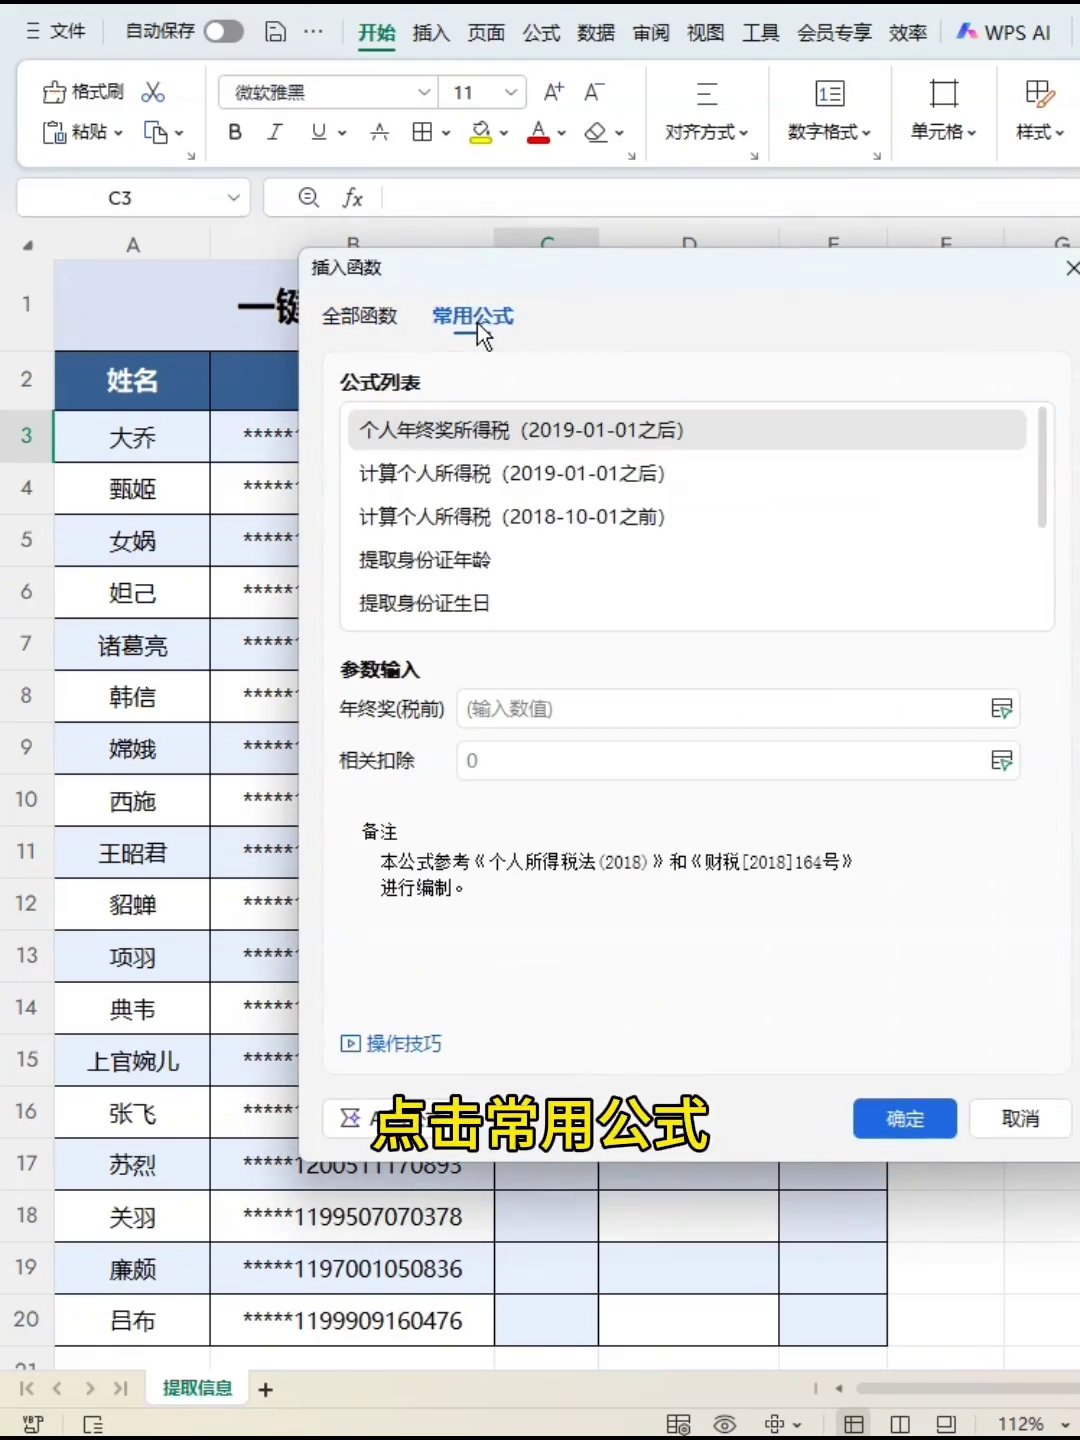Toggle the AutoSave (自动保存) switch
Screen dimensions: 1080x1440
[x=224, y=32]
